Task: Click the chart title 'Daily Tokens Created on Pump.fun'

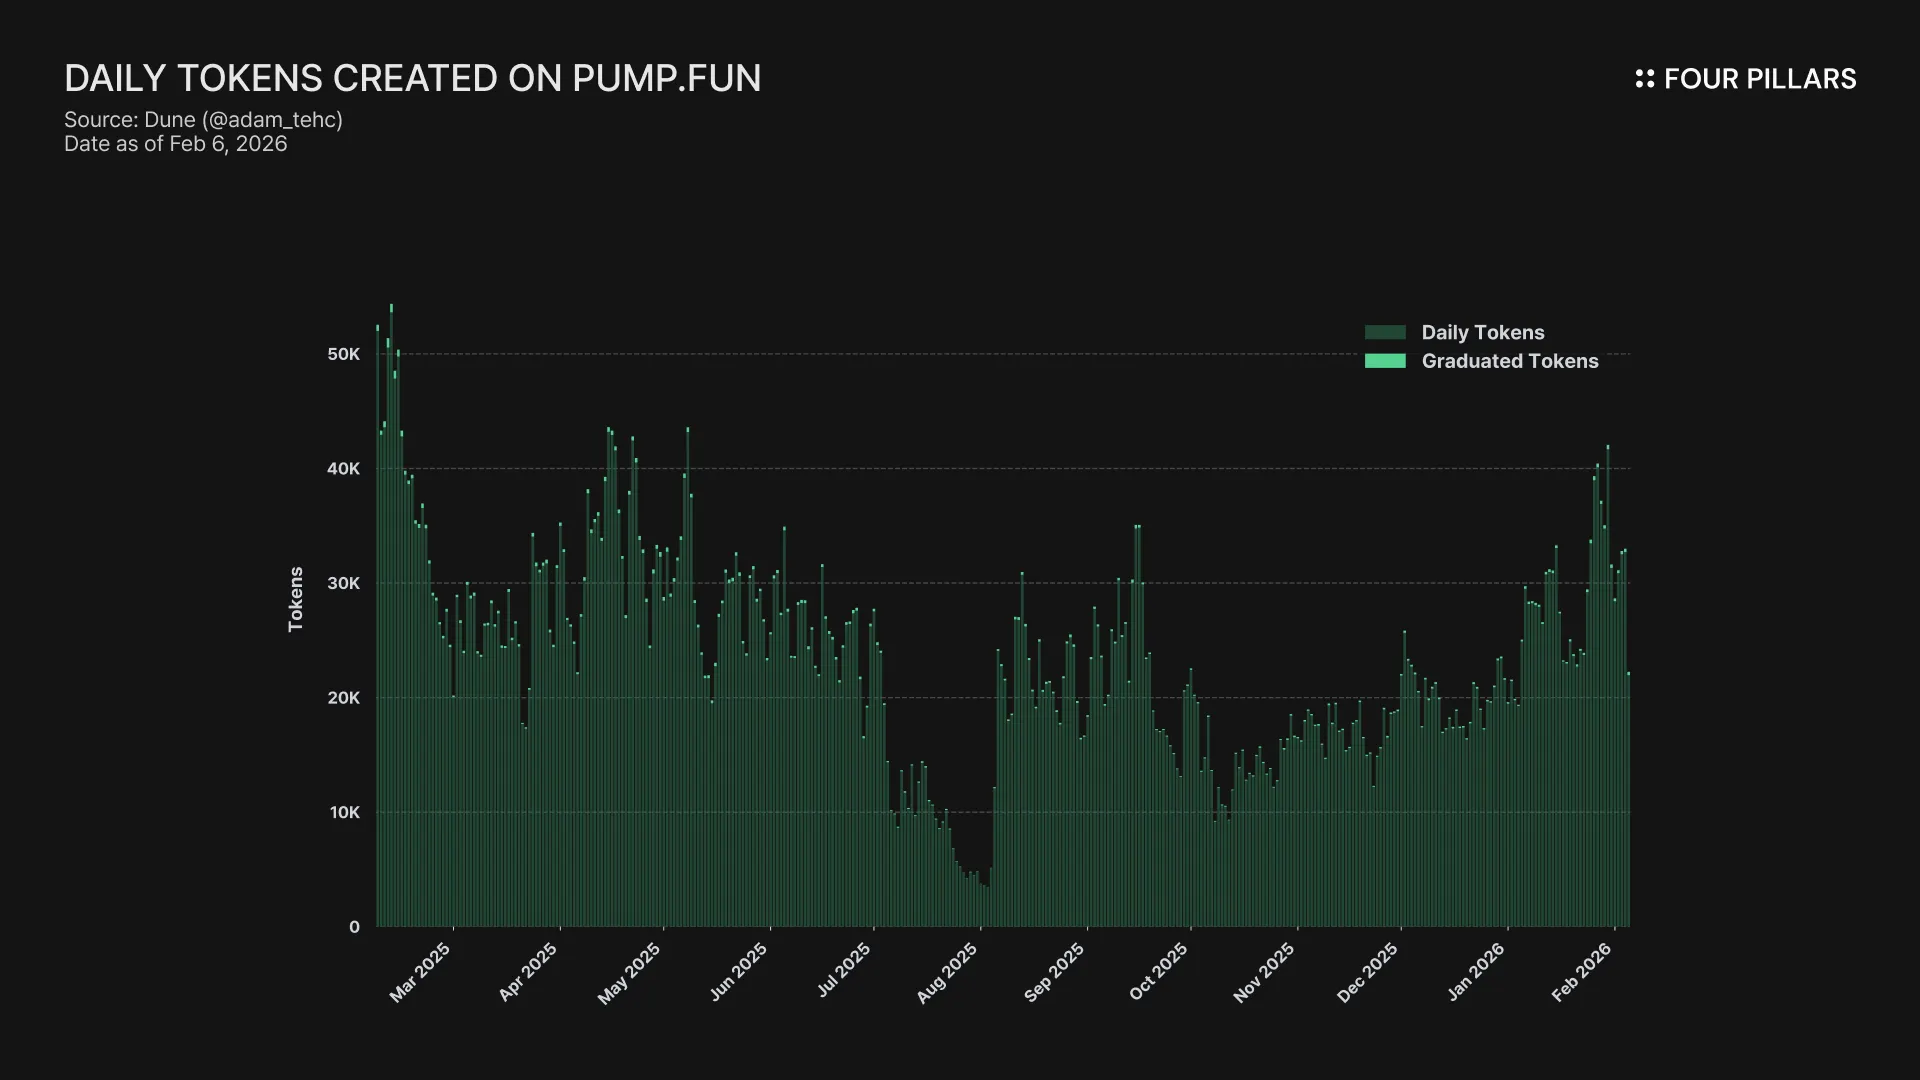Action: [412, 78]
